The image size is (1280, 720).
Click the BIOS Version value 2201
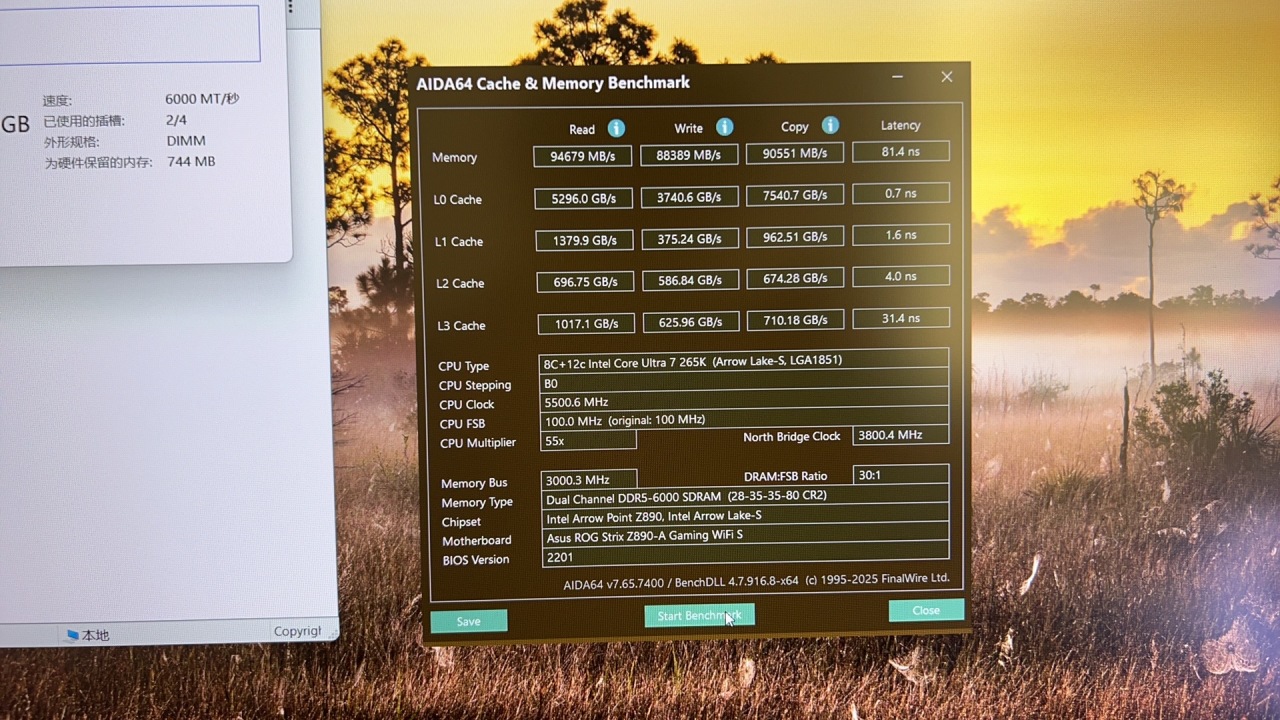[745, 556]
